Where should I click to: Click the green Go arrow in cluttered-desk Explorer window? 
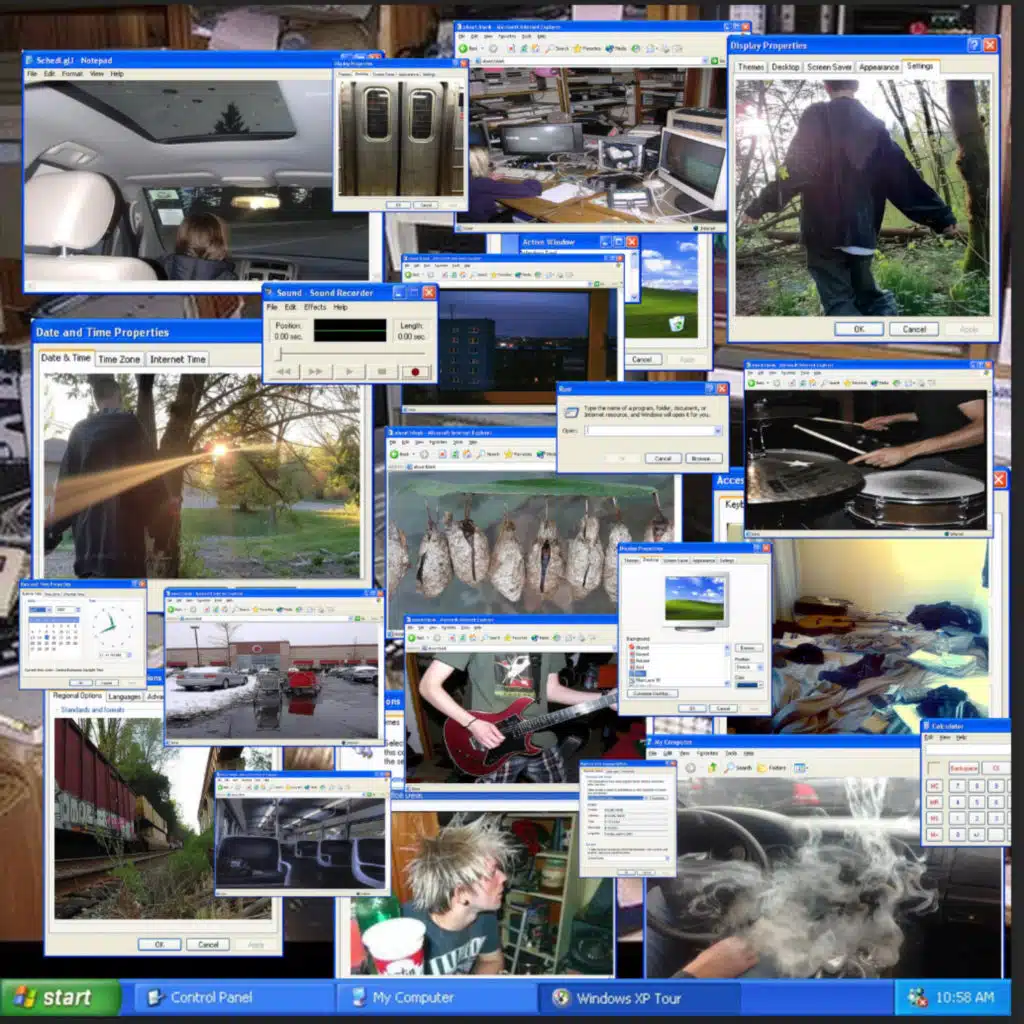pyautogui.click(x=715, y=61)
